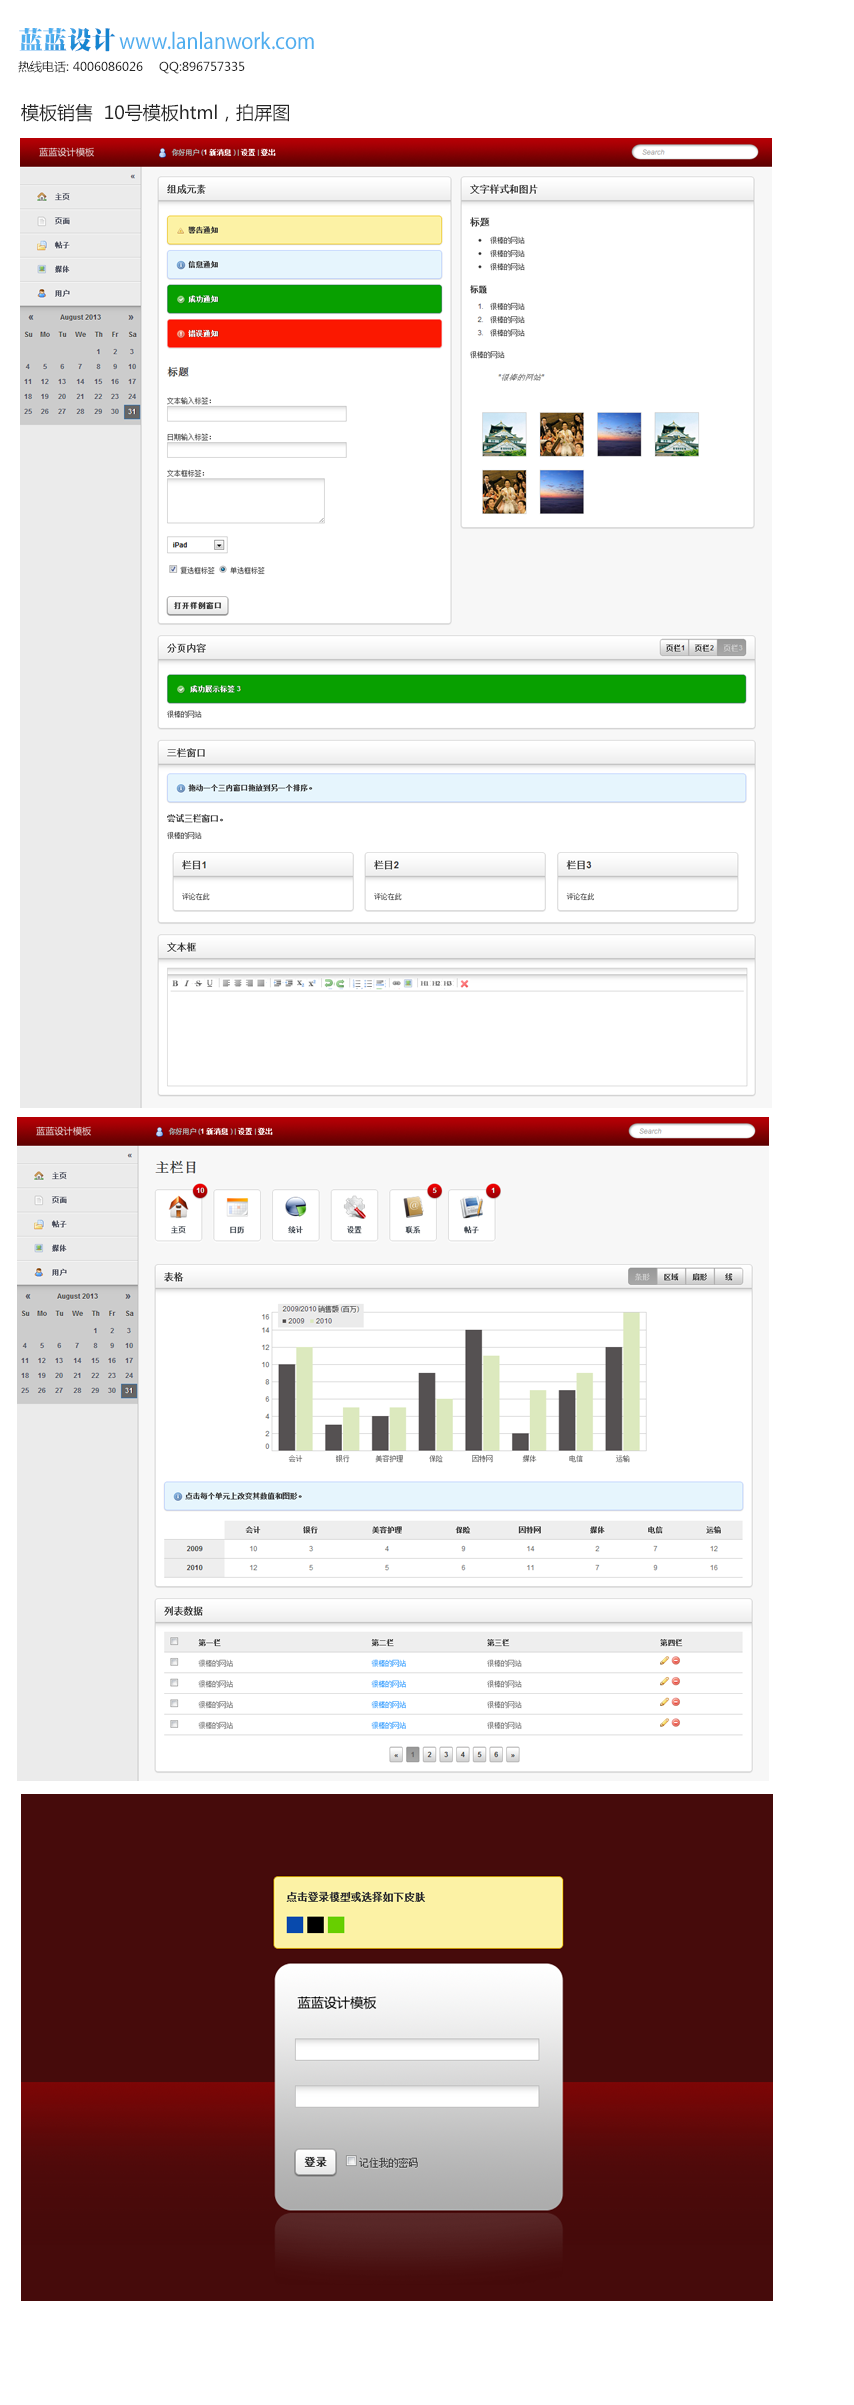Click the red X icon in editor toolbar
Image resolution: width=854 pixels, height=2405 pixels.
[464, 984]
